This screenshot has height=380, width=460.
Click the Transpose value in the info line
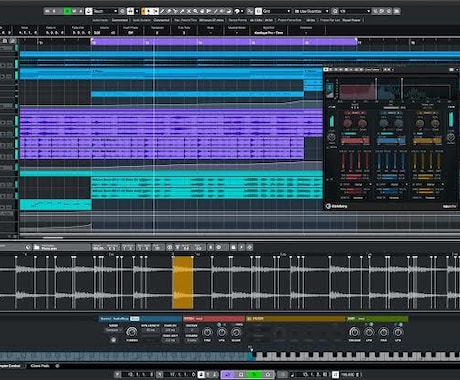click(x=157, y=31)
